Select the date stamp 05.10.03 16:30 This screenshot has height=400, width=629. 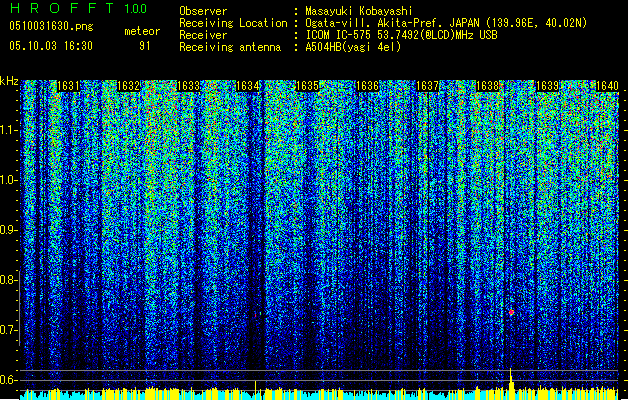pyautogui.click(x=50, y=46)
